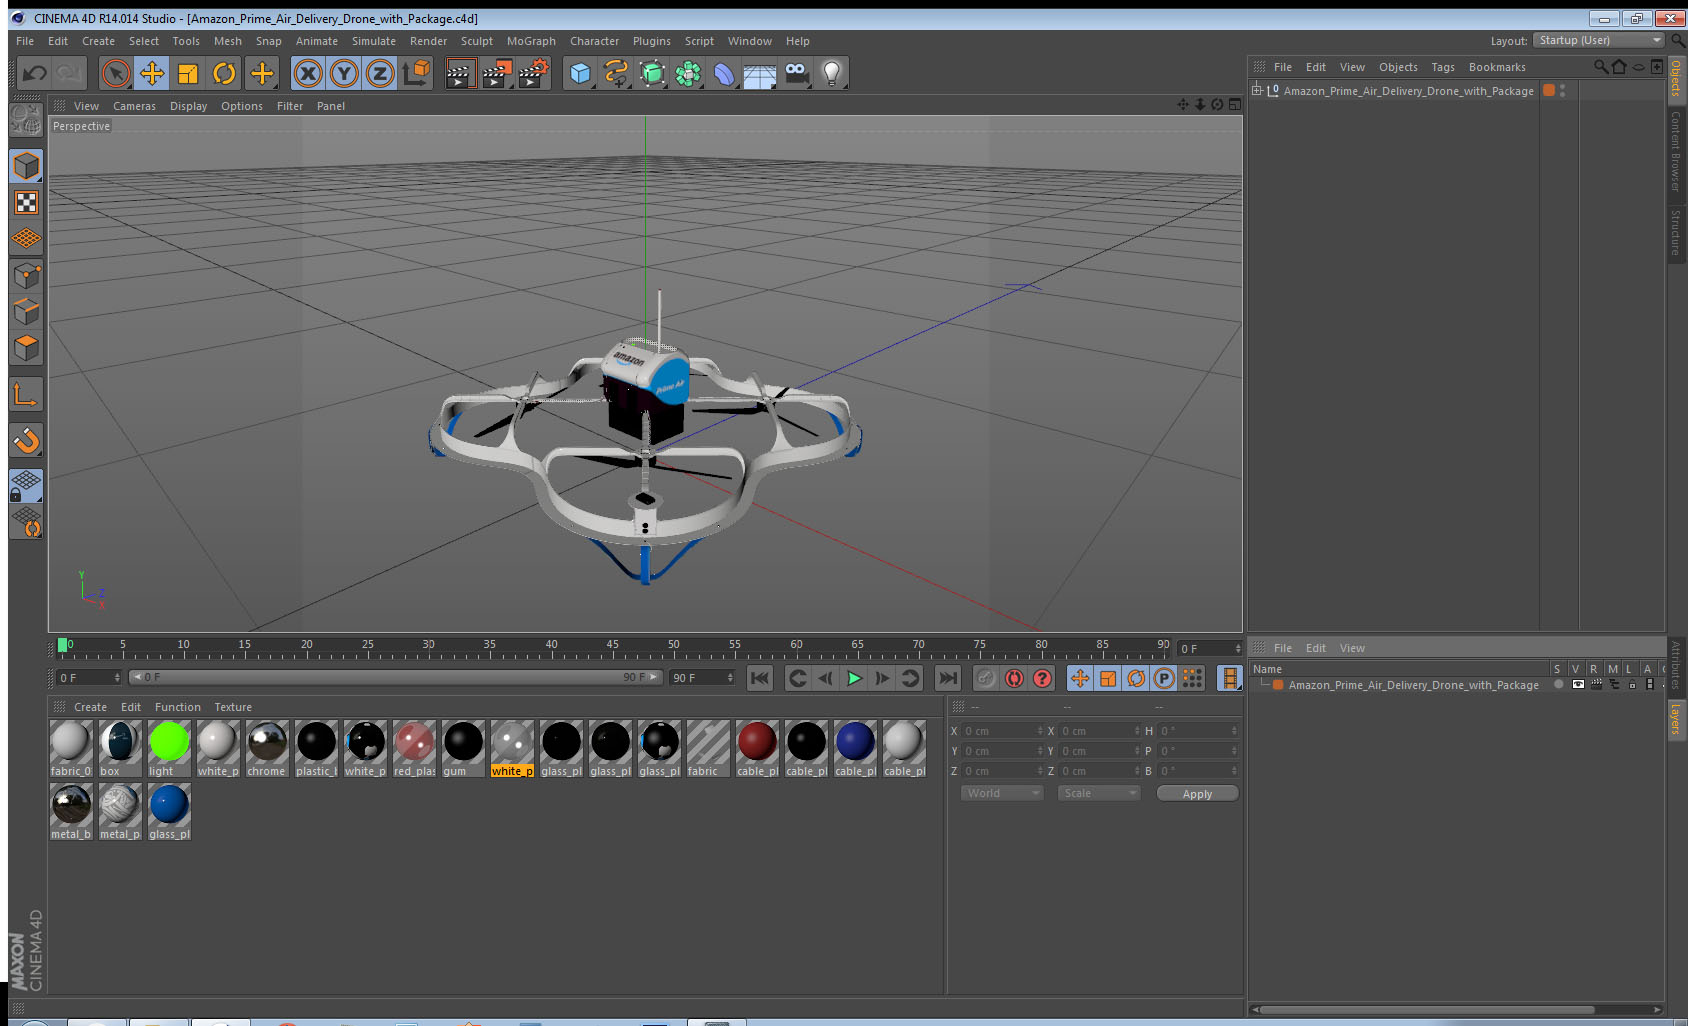1688x1026 pixels.
Task: Expand the Amazon drone object tree
Action: [1257, 90]
